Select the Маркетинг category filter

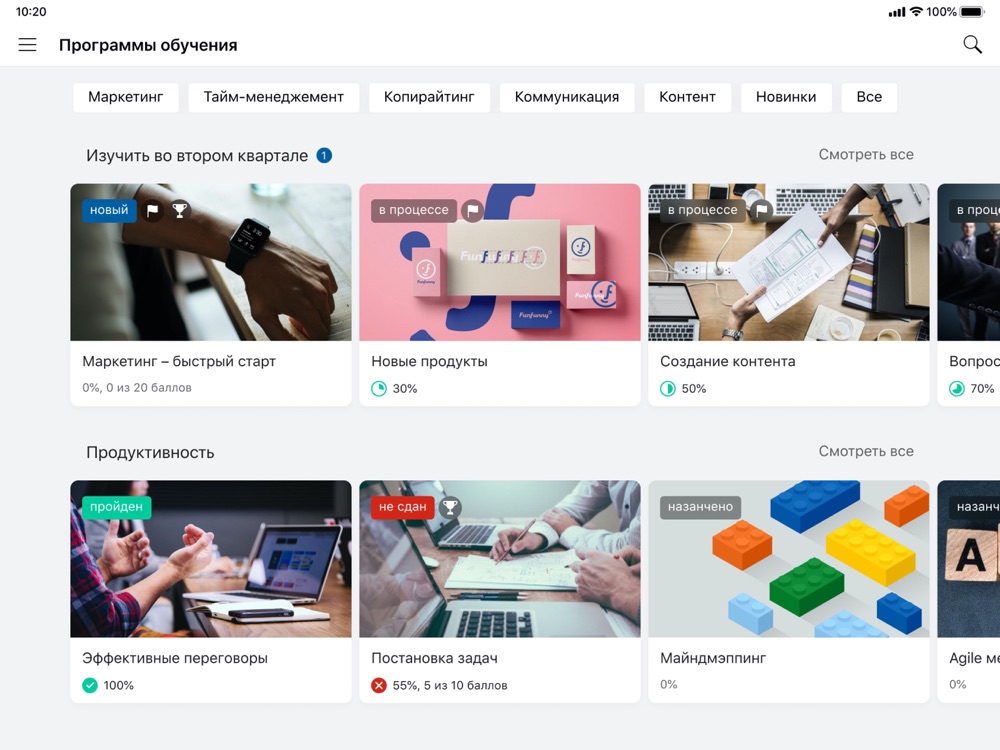click(126, 97)
